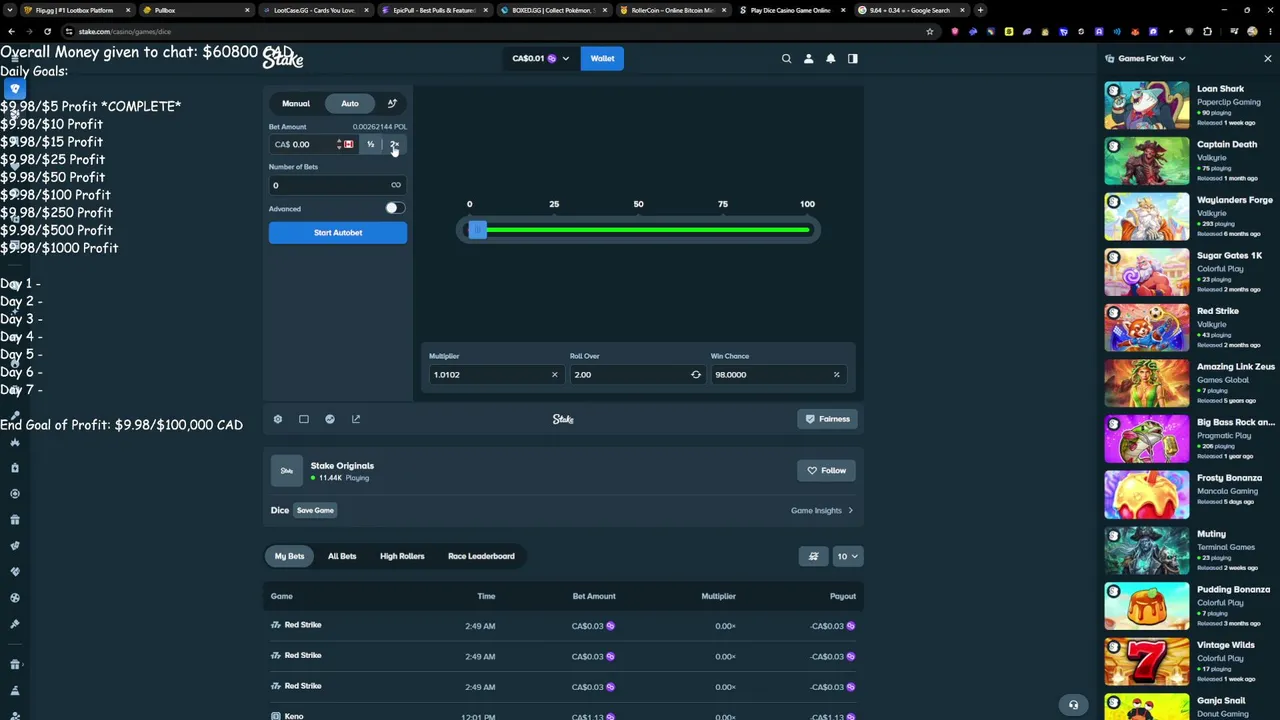Click Save Game next to Dice
This screenshot has height=720, width=1280.
pos(315,510)
